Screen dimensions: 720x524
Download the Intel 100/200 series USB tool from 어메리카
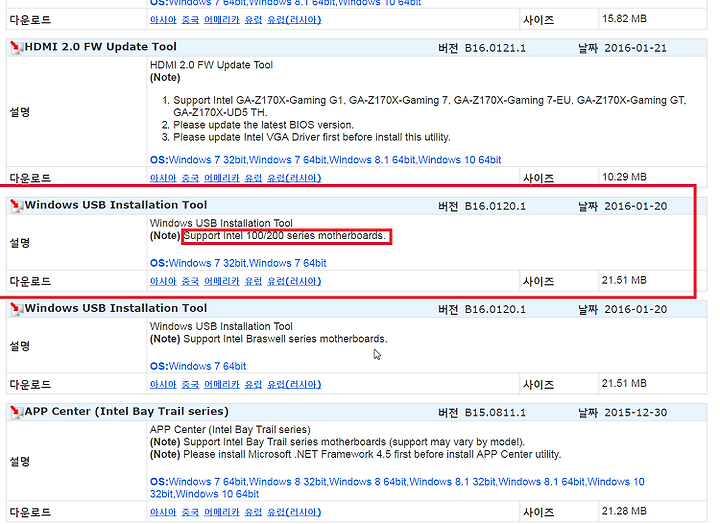[x=222, y=281]
